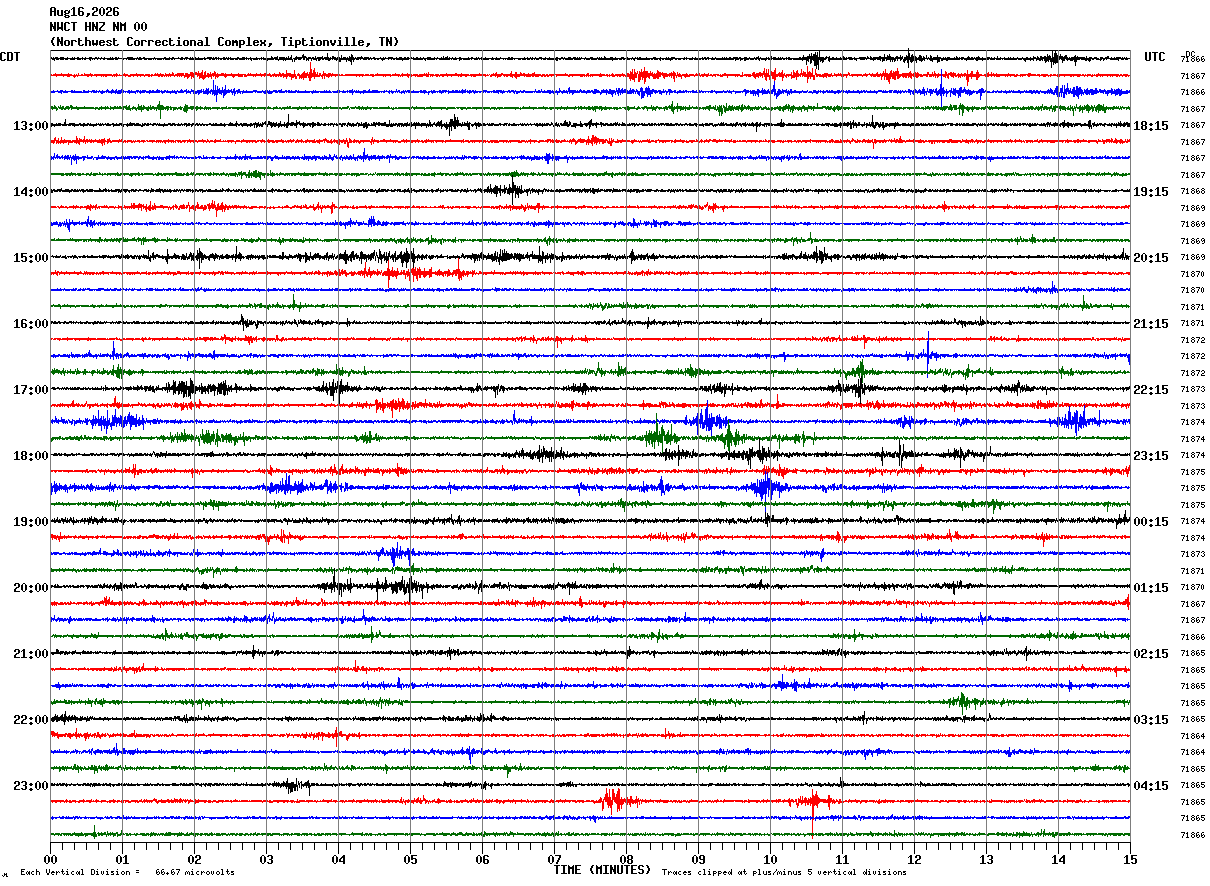Select the traces clipped footnote text
Image resolution: width=1210 pixels, height=886 pixels.
click(x=784, y=873)
